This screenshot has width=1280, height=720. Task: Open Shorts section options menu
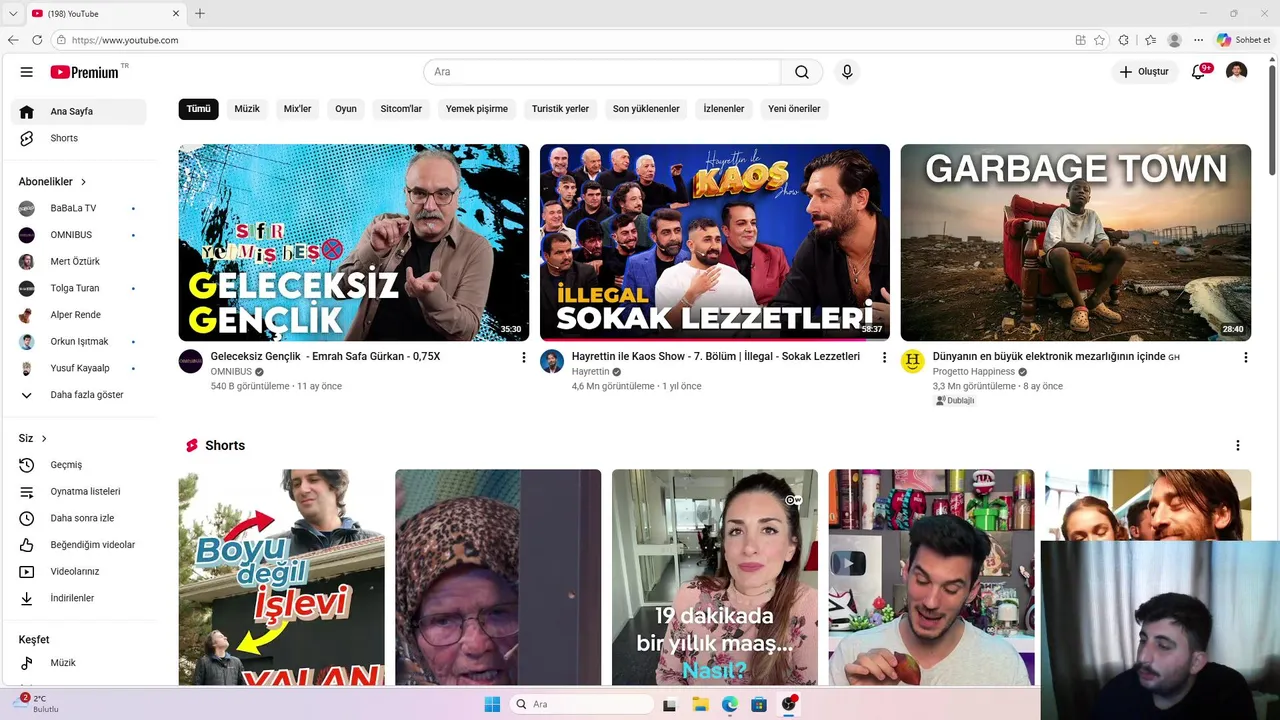(x=1237, y=446)
